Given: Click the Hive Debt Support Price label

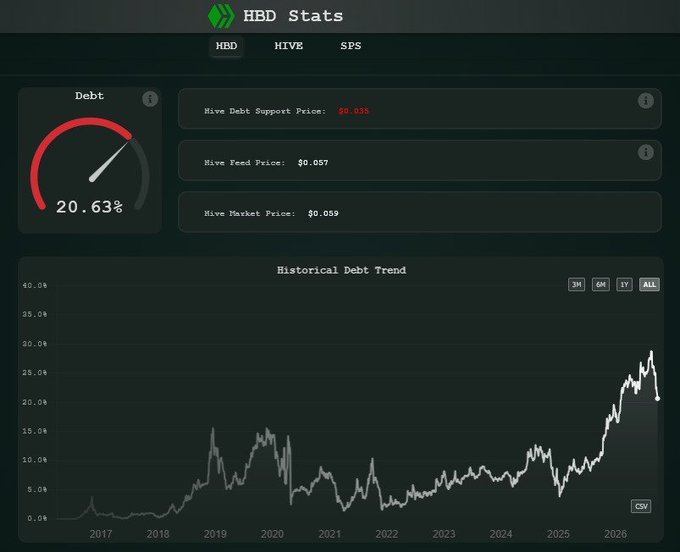Looking at the screenshot, I should coord(265,111).
